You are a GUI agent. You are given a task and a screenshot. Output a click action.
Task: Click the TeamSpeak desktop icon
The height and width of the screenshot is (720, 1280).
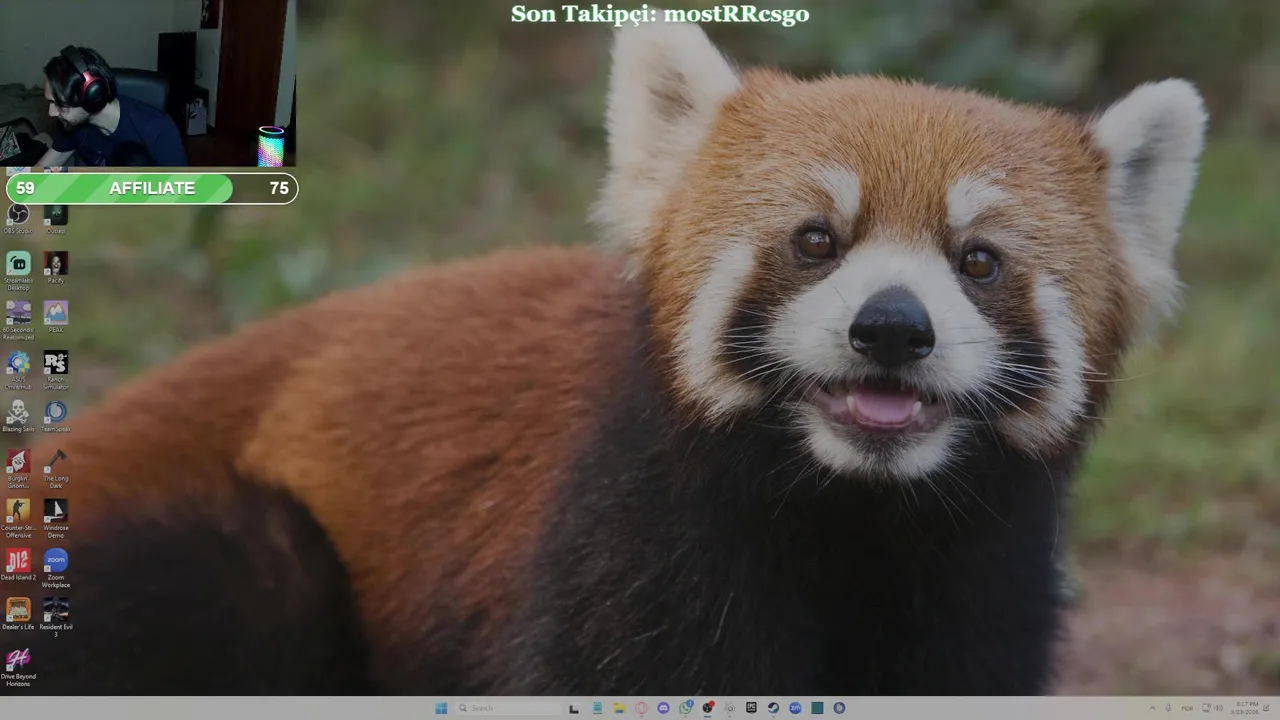(x=56, y=416)
